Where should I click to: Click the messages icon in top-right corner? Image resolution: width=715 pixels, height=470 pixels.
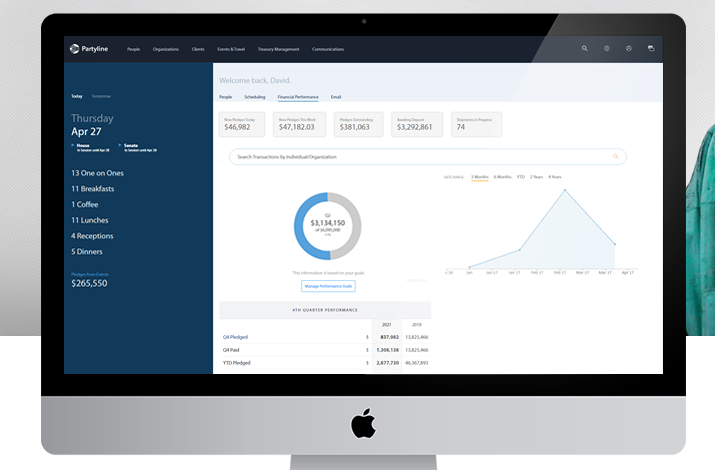point(651,48)
